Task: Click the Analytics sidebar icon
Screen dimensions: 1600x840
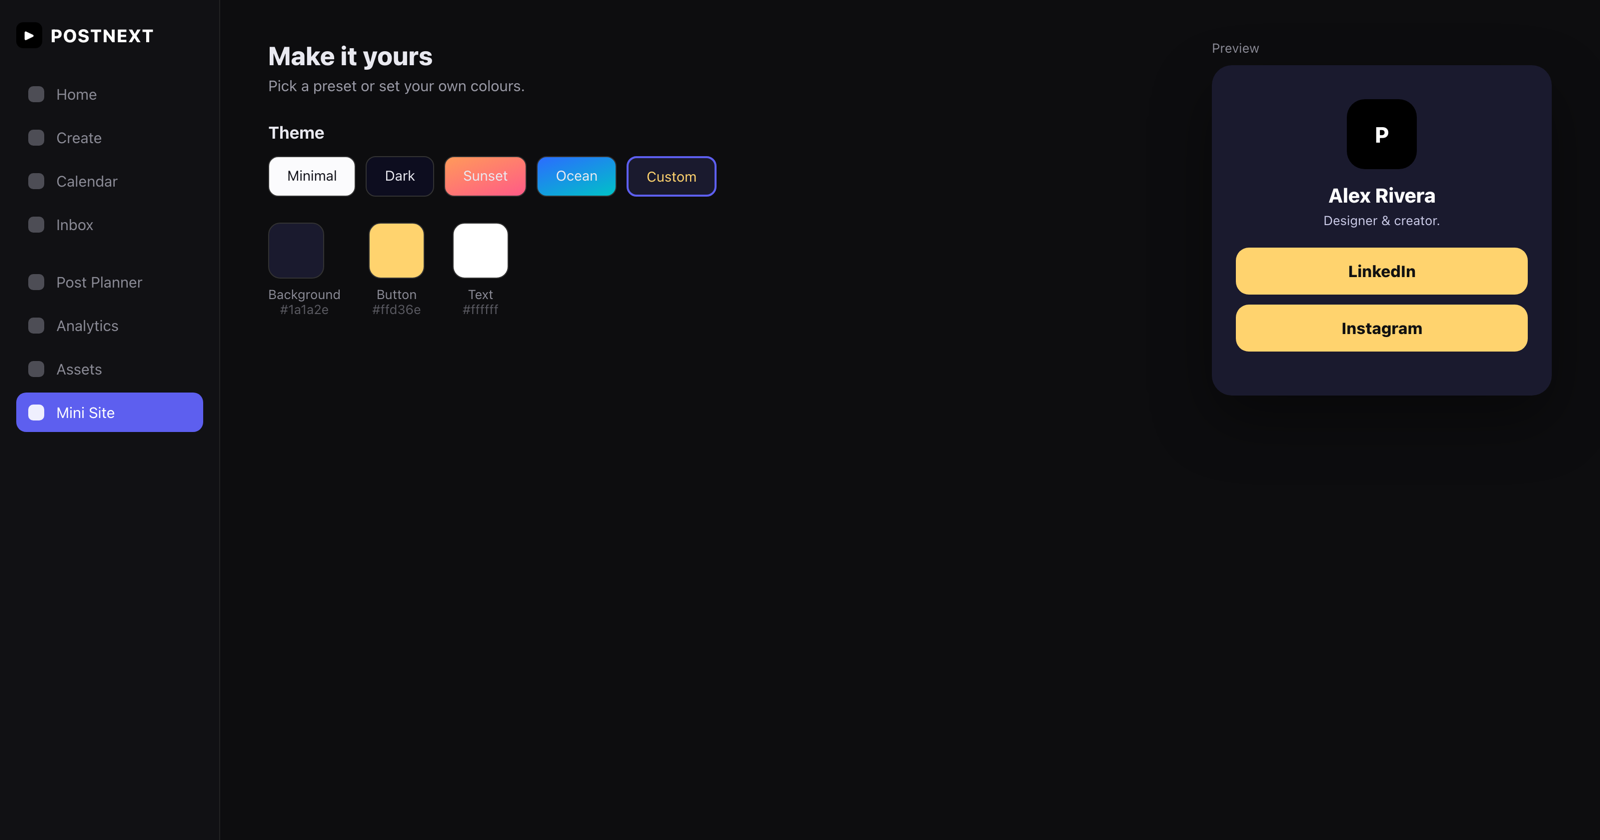Action: [x=36, y=326]
